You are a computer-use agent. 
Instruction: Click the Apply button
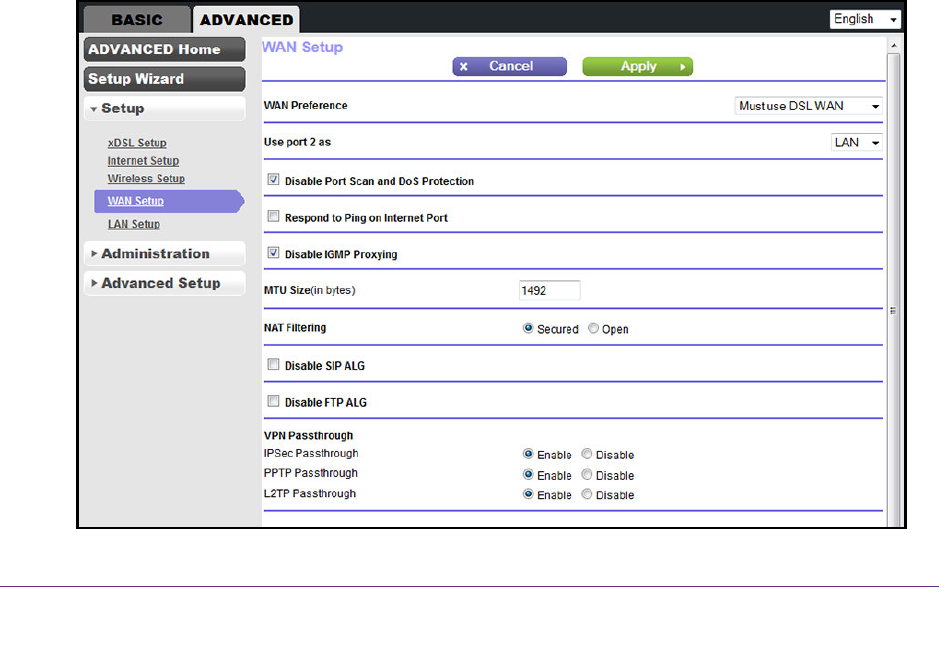[x=637, y=67]
